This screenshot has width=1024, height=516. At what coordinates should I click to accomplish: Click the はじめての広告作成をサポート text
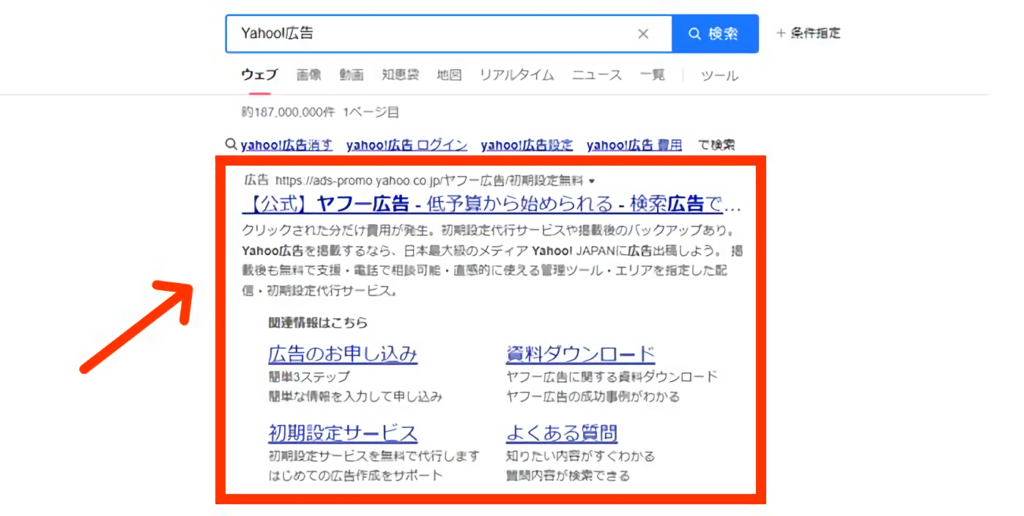click(356, 476)
